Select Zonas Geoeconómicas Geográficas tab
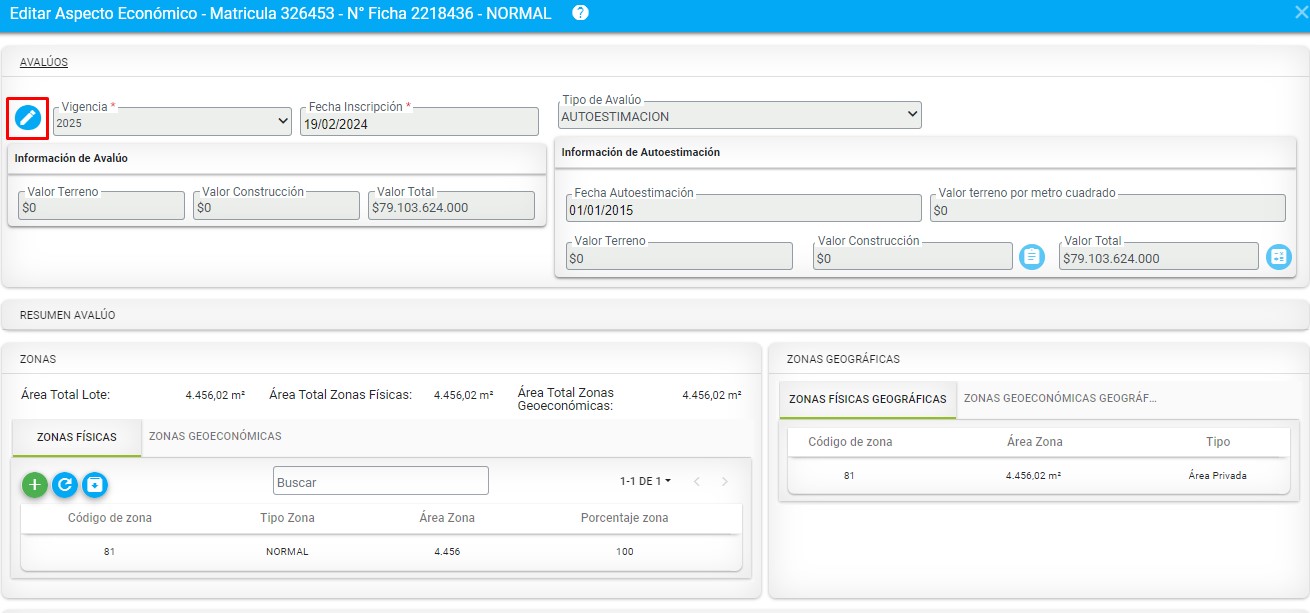Image resolution: width=1310 pixels, height=613 pixels. pos(1060,398)
